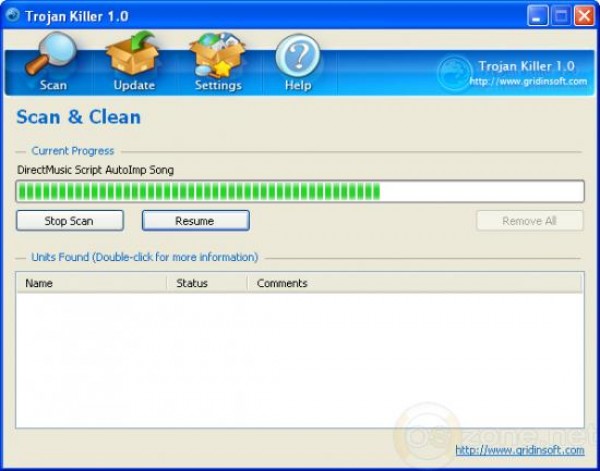Click the 'Scan & Clean' heading

[x=78, y=117]
